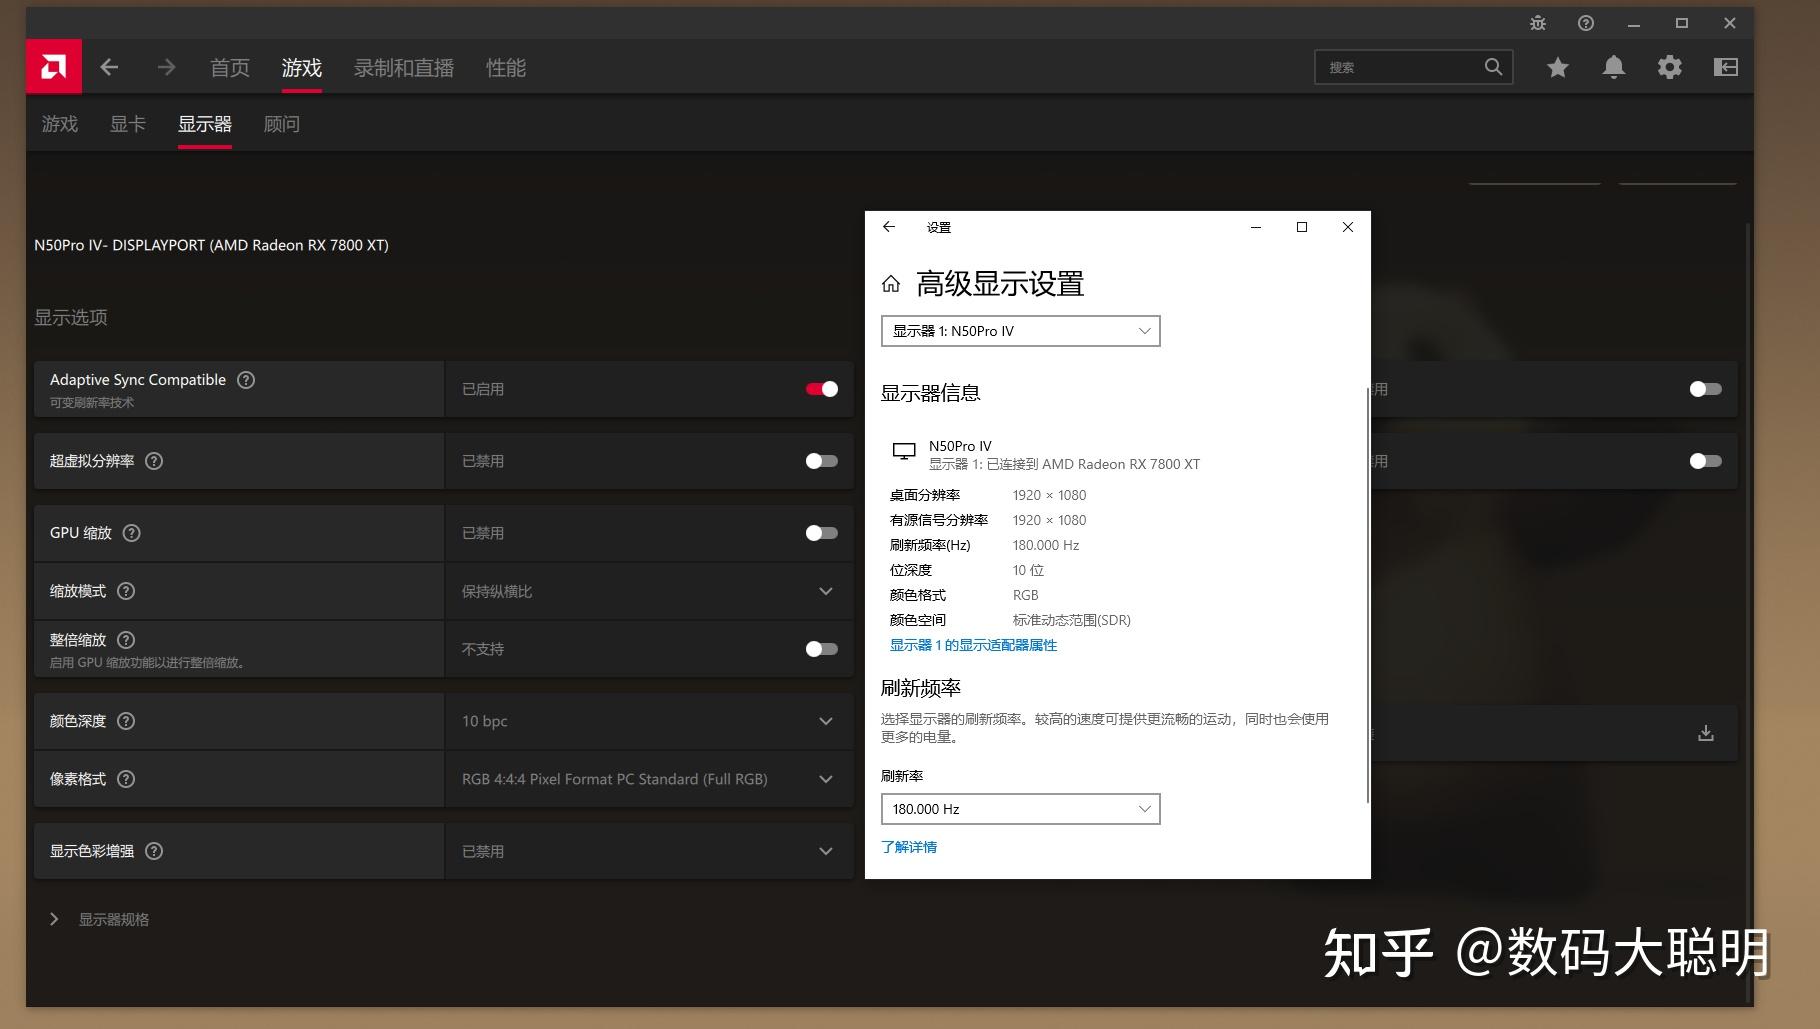Open 显卡 sub-tab
Screen dimensions: 1820x1029
128,124
